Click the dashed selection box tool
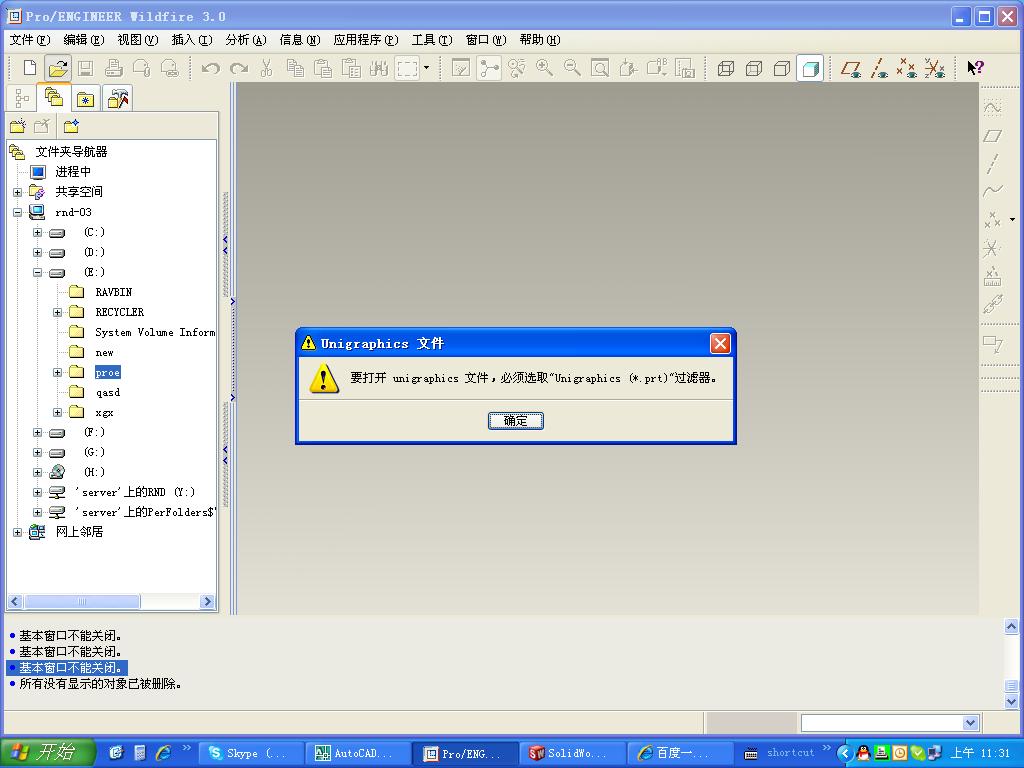Image resolution: width=1024 pixels, height=768 pixels. [408, 68]
